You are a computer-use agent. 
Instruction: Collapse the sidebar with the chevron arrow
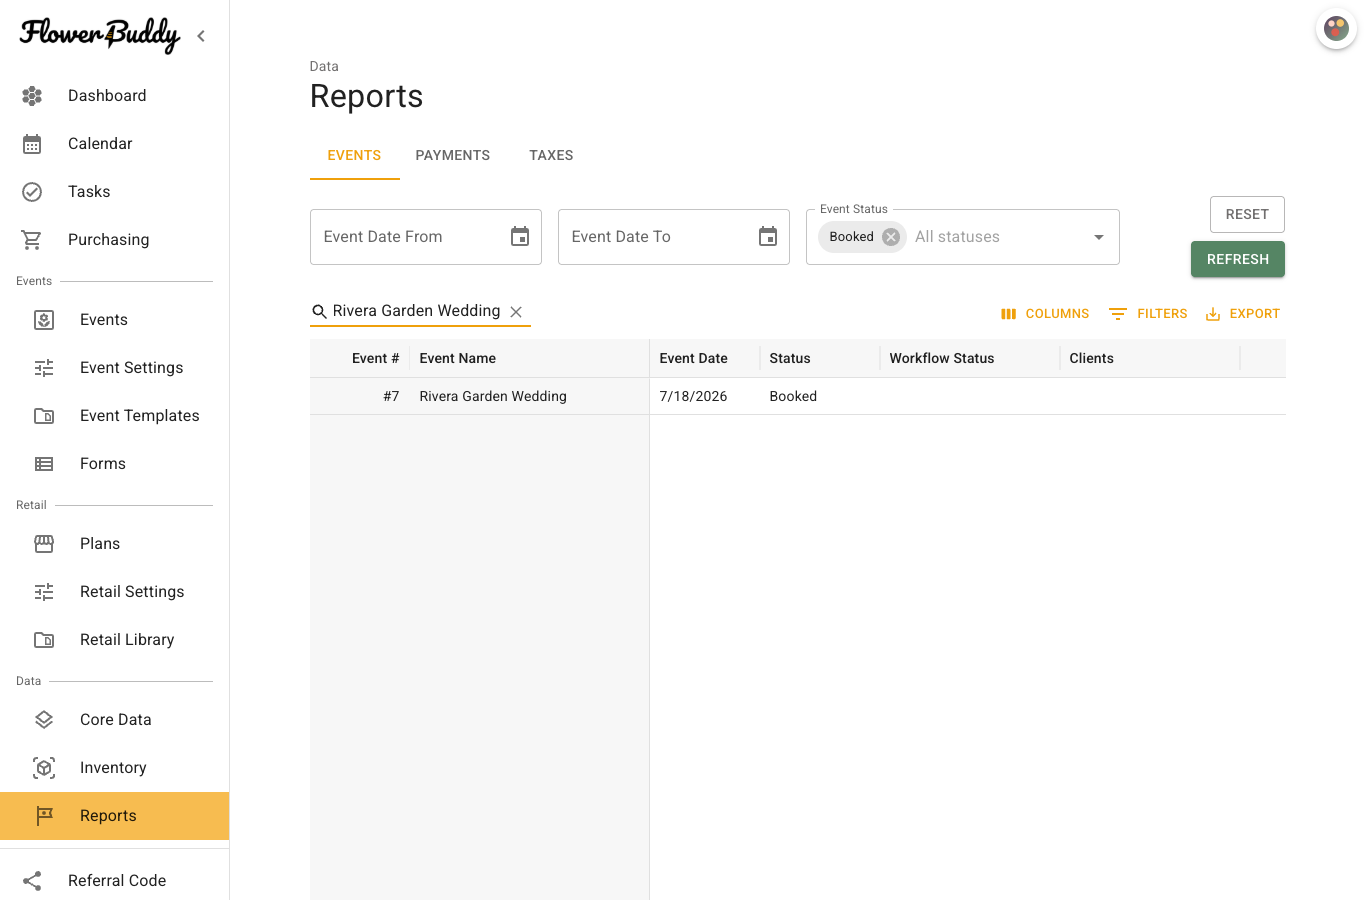click(x=201, y=36)
